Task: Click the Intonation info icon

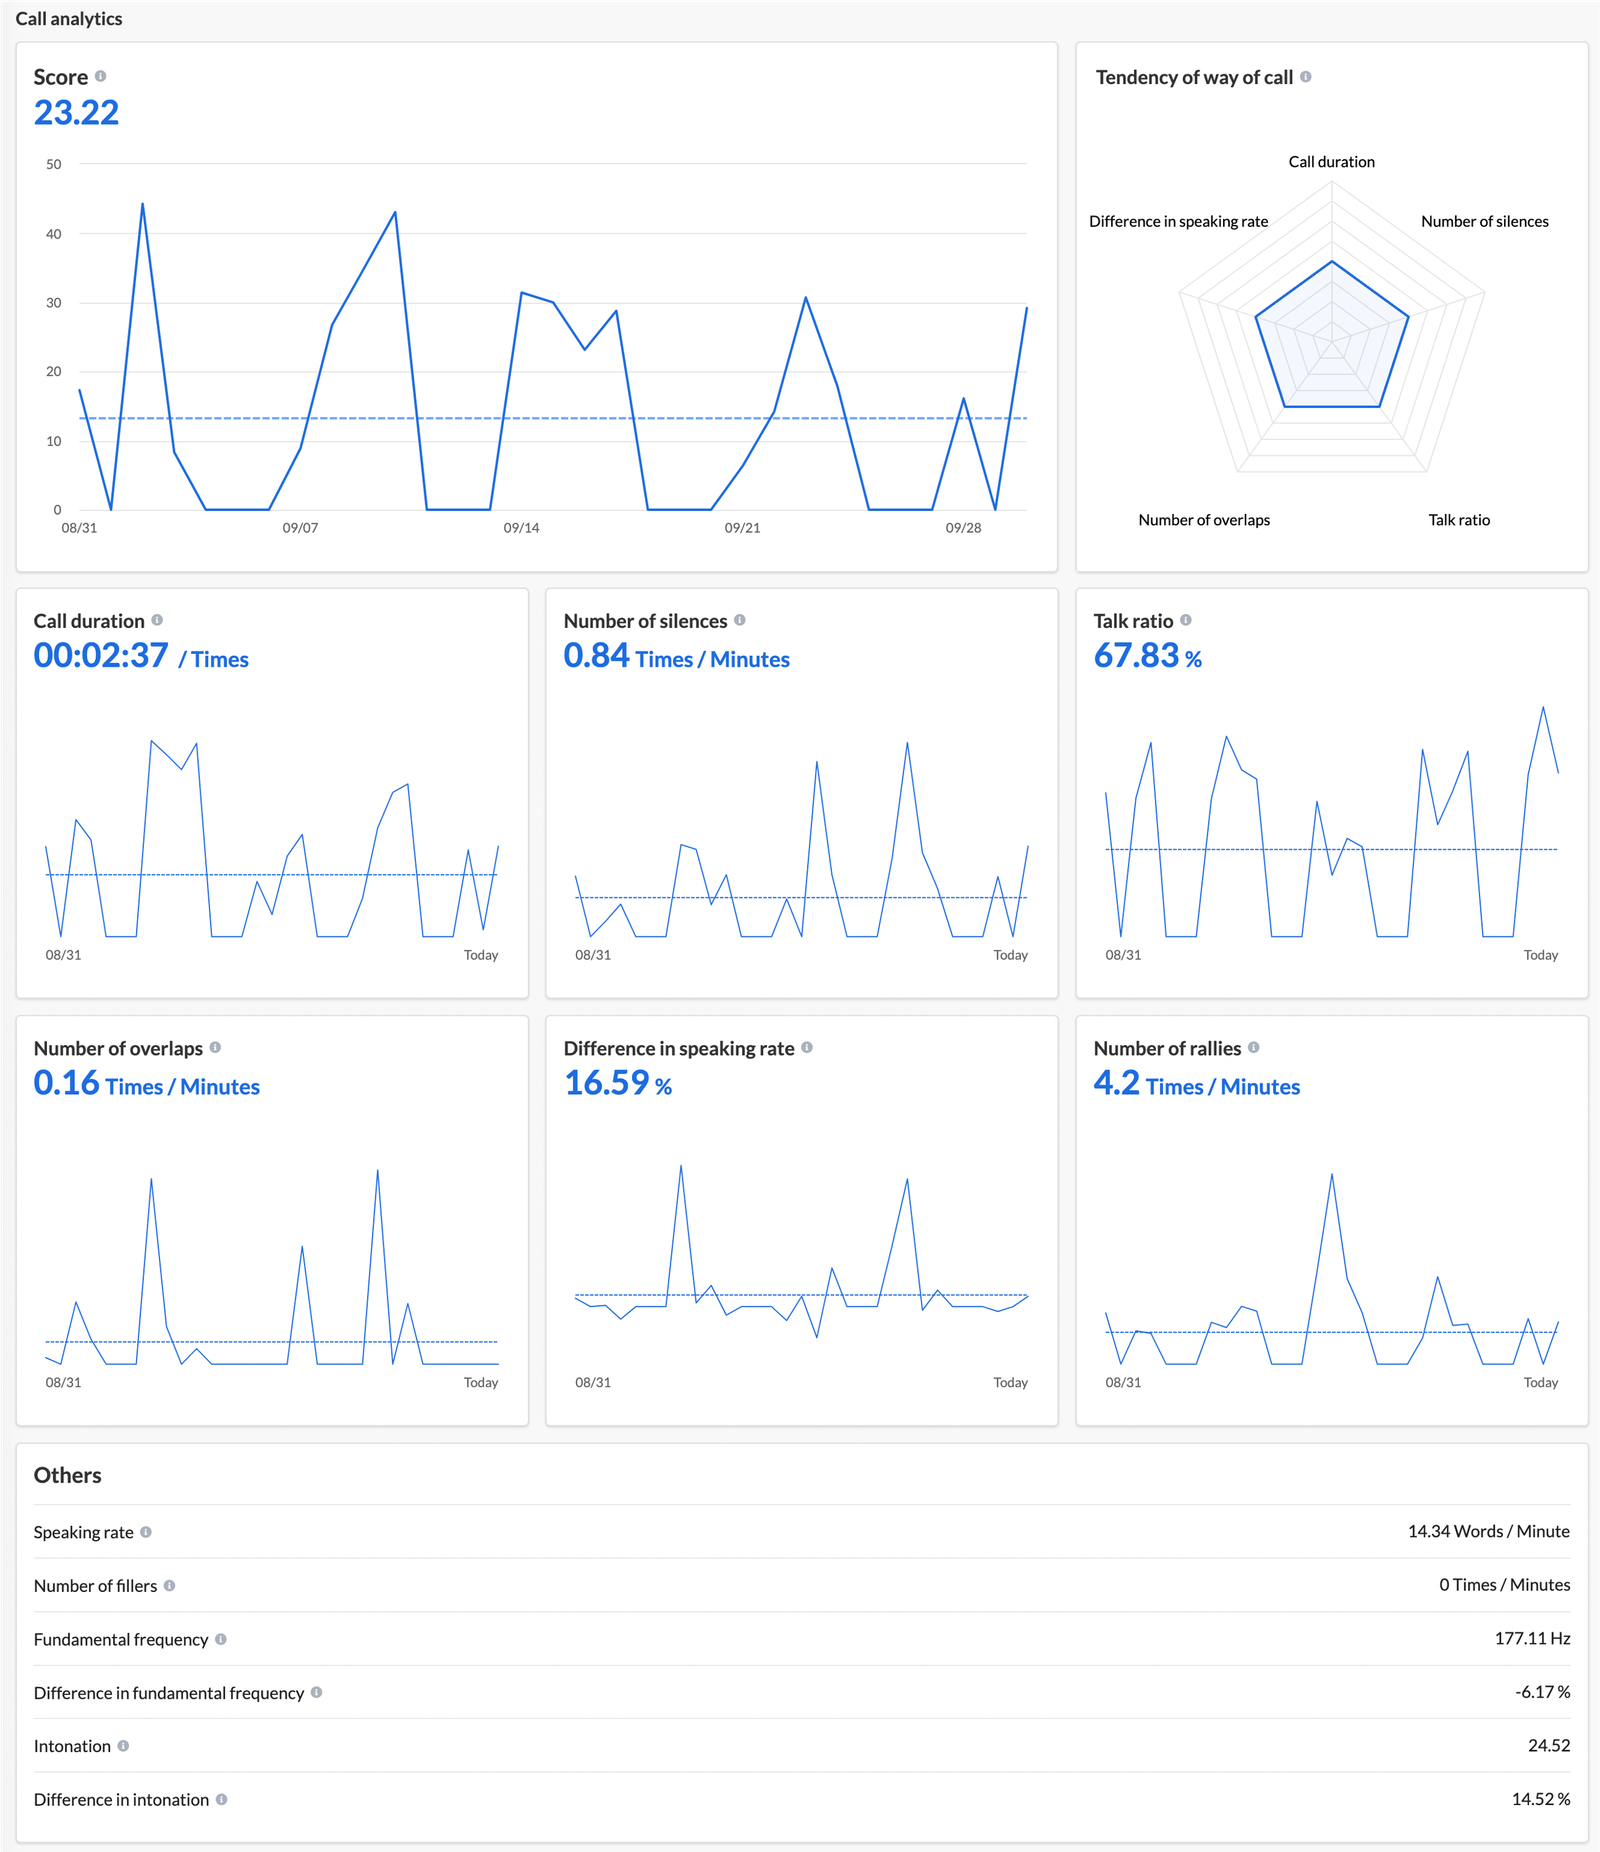Action: click(x=124, y=1746)
